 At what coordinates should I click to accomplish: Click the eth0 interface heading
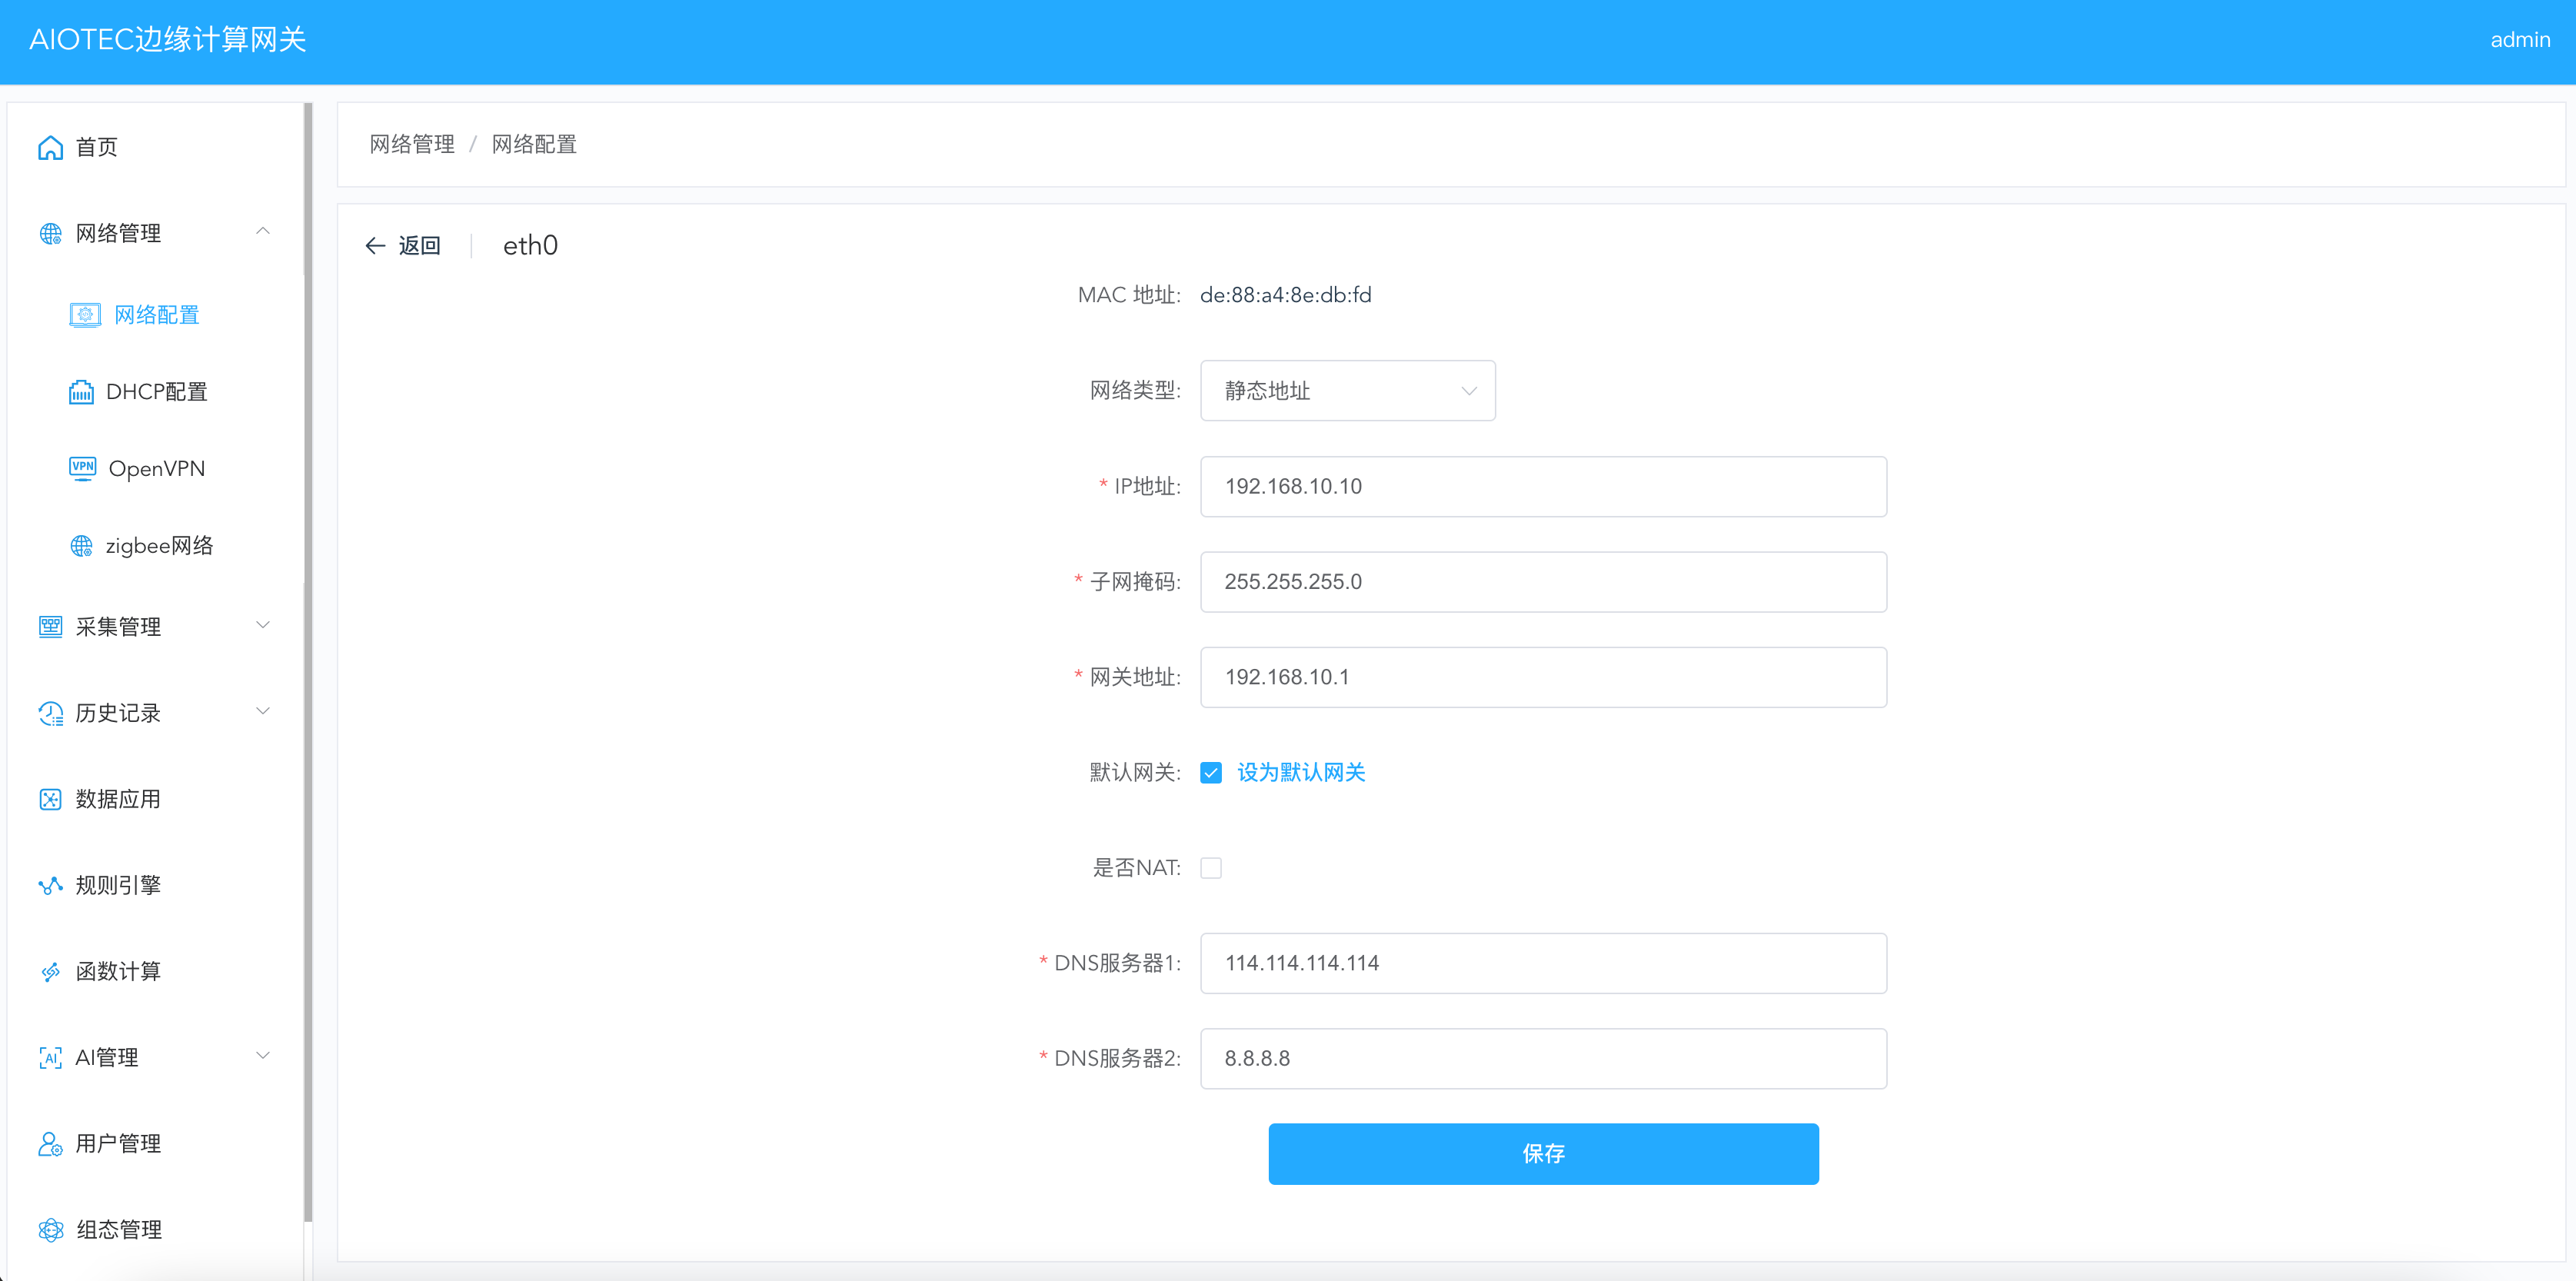[530, 246]
